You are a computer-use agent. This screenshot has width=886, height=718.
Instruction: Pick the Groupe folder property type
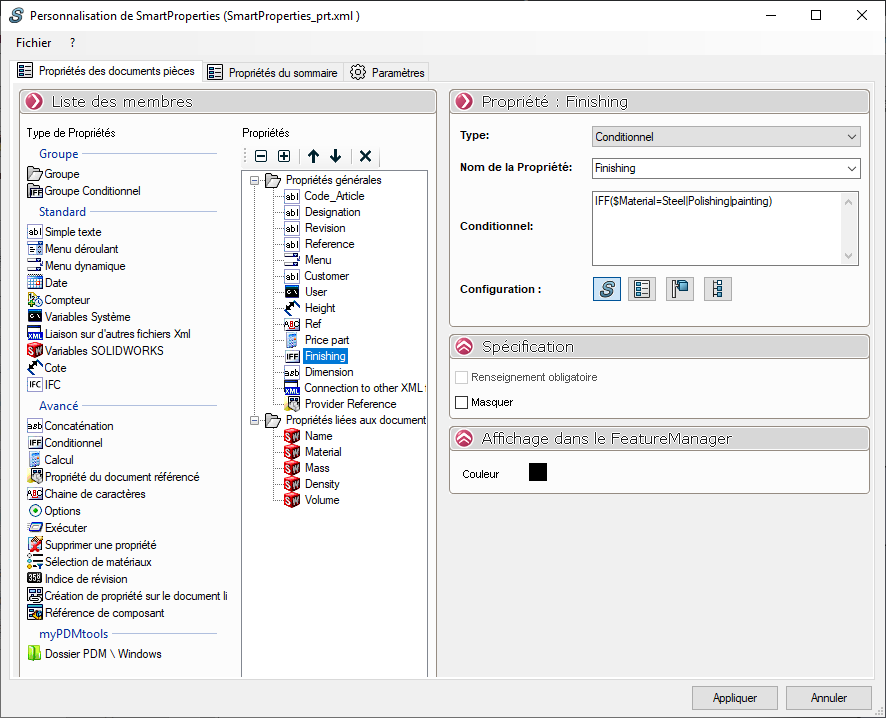53,174
